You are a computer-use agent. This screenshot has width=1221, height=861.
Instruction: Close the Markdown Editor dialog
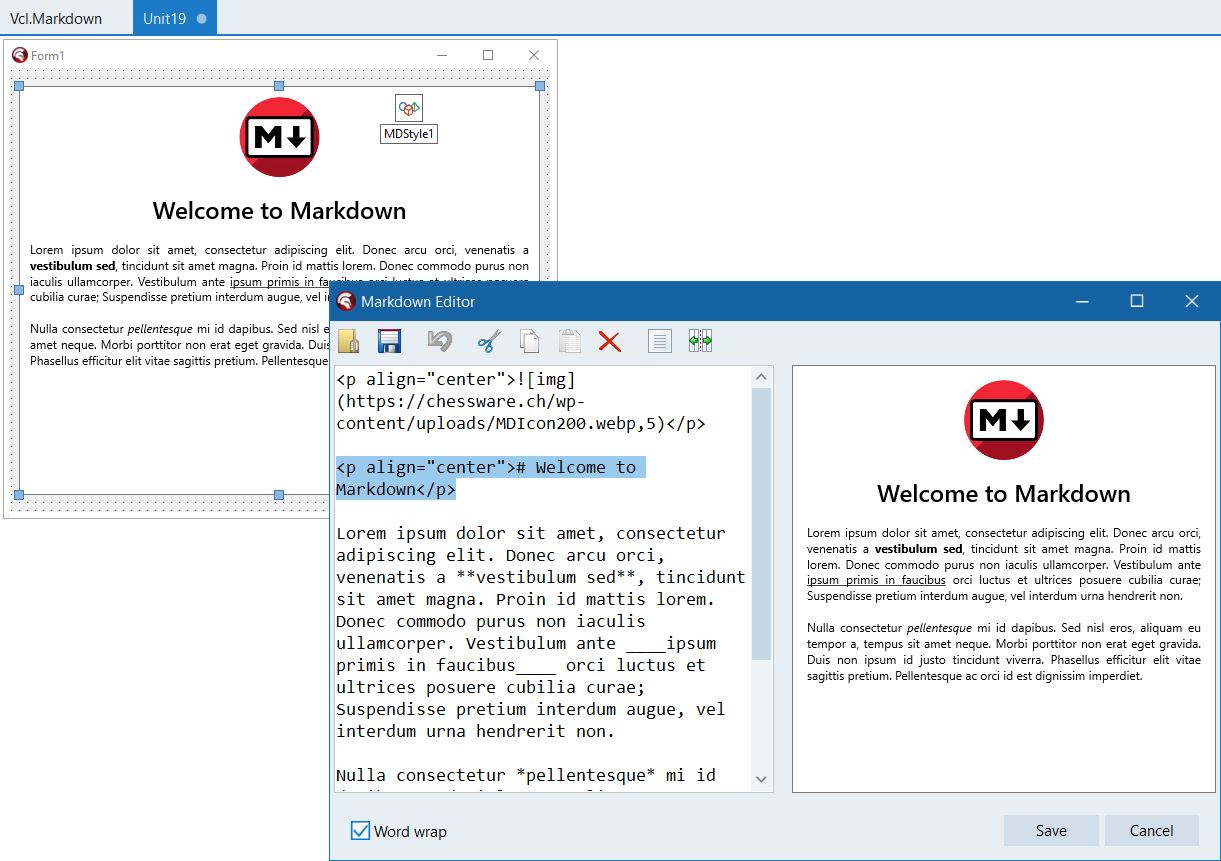tap(1191, 301)
